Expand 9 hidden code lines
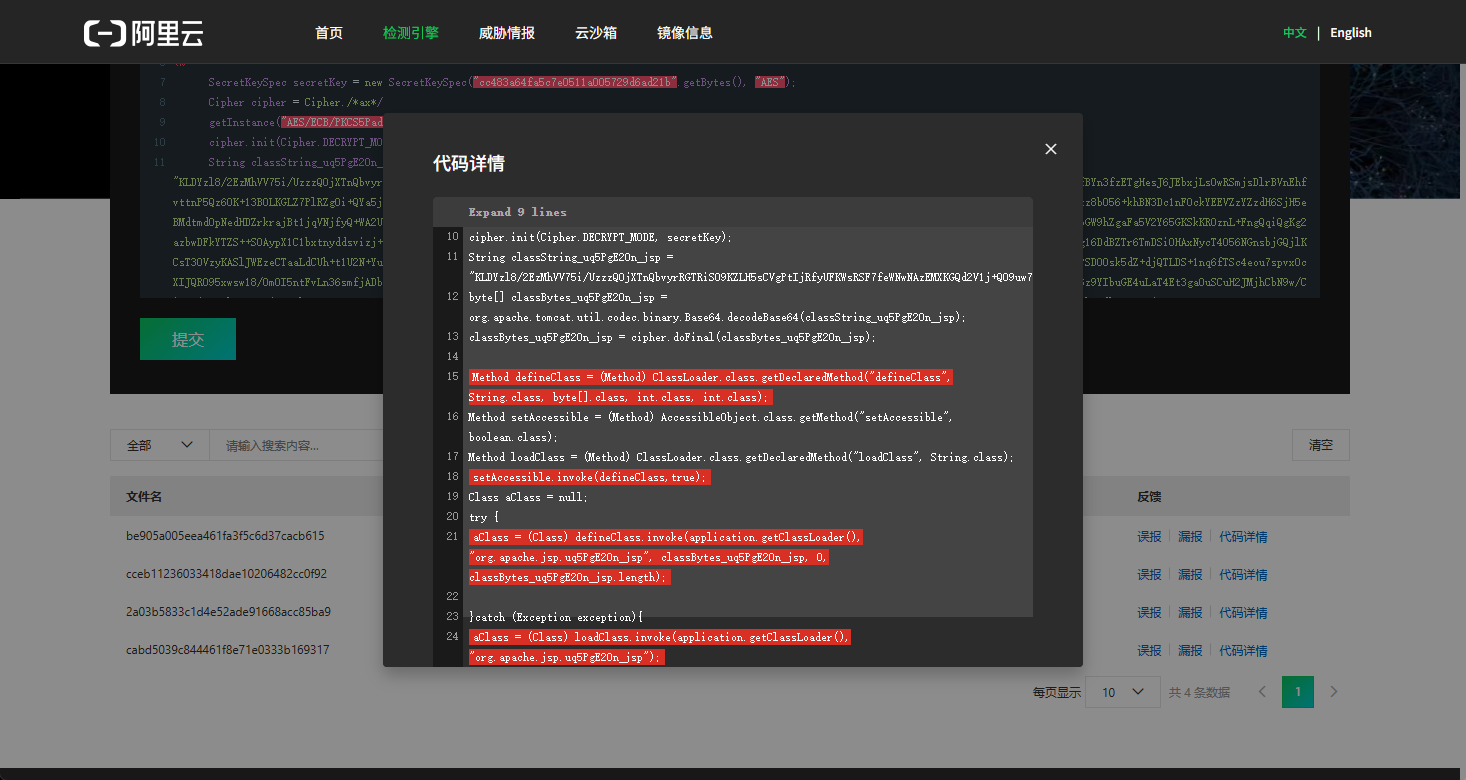The width and height of the screenshot is (1466, 780). [x=517, y=212]
